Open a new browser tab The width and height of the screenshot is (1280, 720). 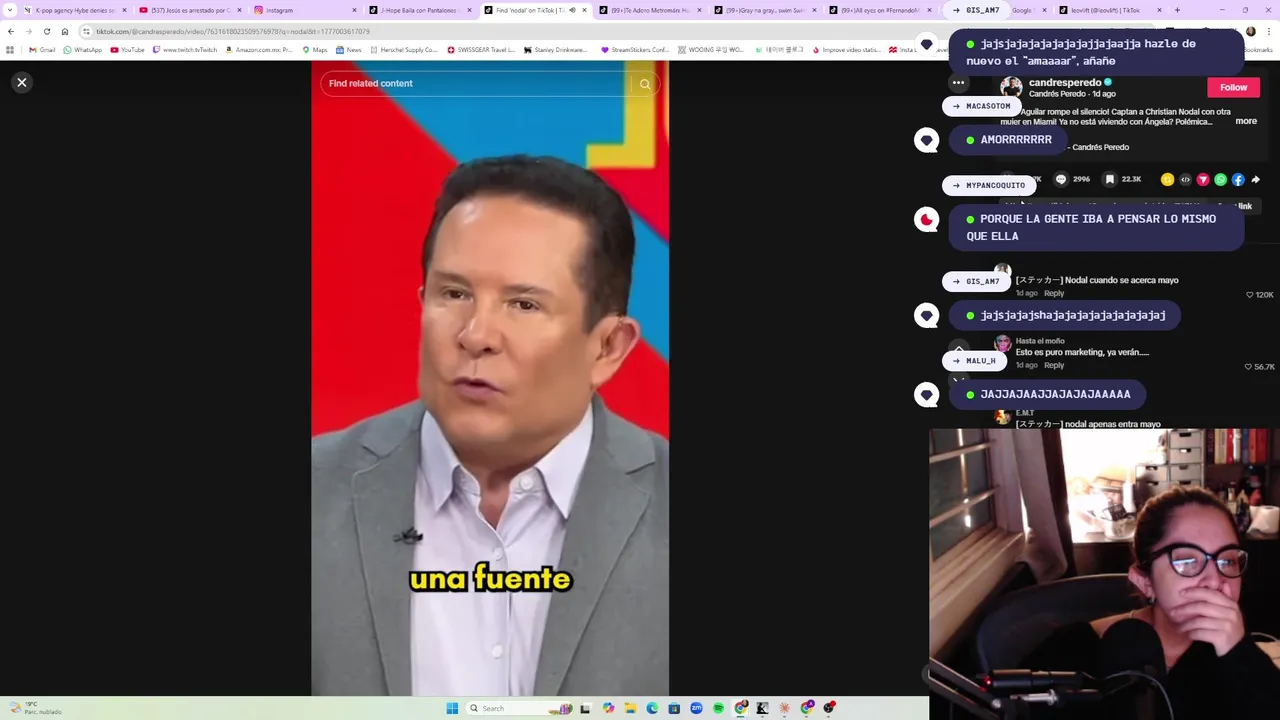click(1177, 10)
